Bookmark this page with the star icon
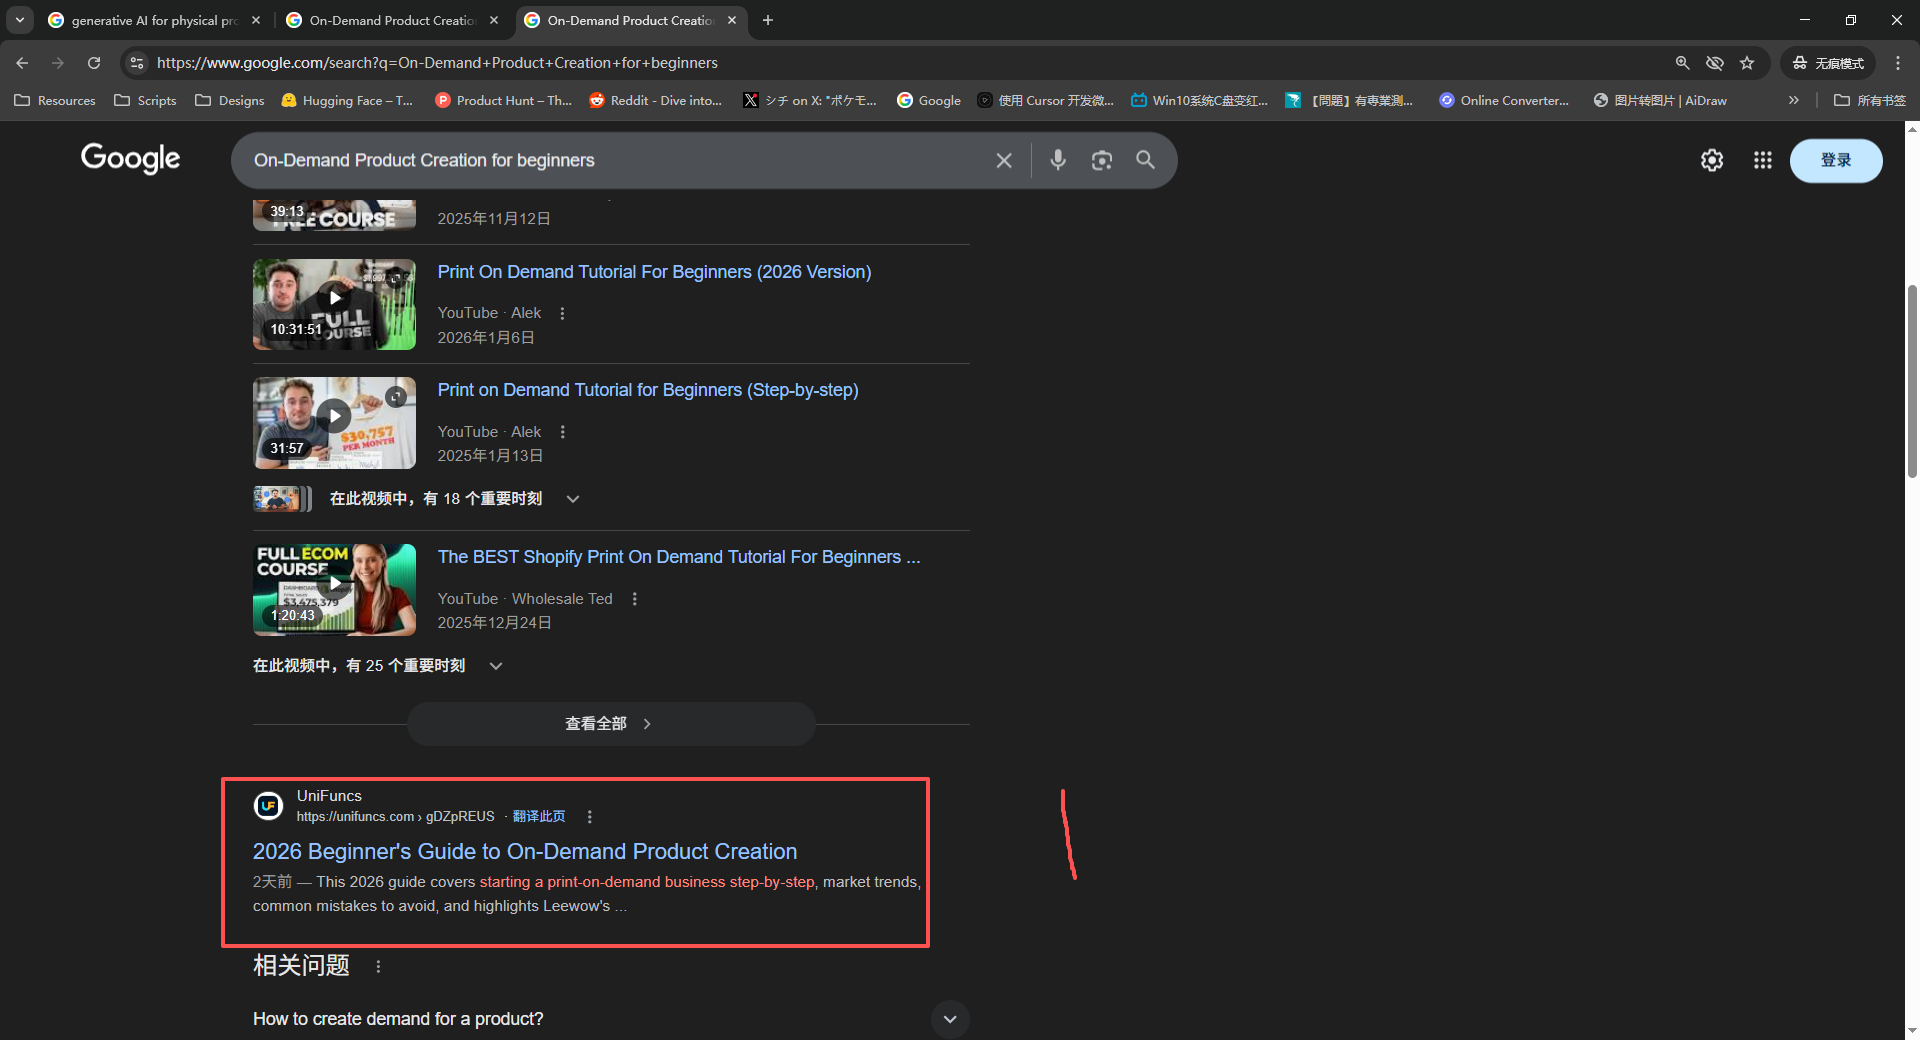Viewport: 1920px width, 1040px height. tap(1747, 62)
